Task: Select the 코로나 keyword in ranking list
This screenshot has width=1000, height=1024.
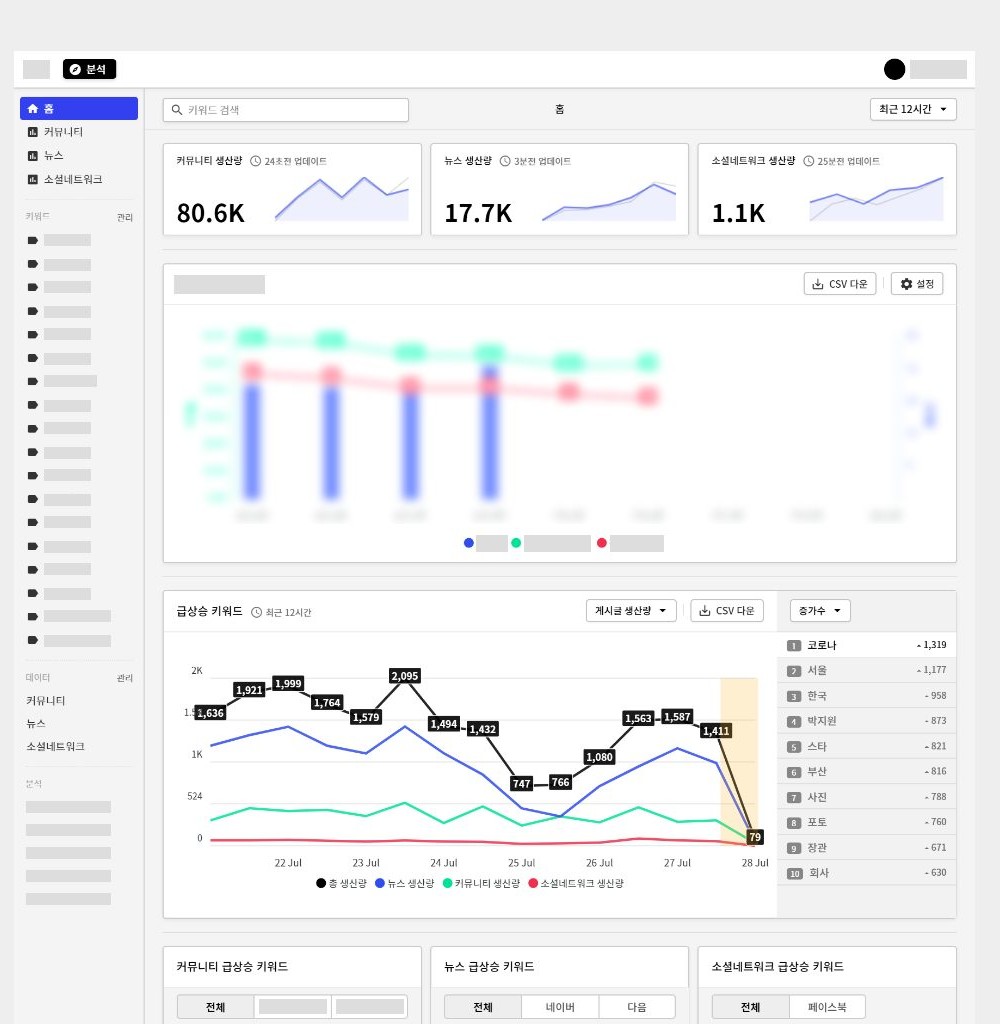Action: click(x=822, y=645)
